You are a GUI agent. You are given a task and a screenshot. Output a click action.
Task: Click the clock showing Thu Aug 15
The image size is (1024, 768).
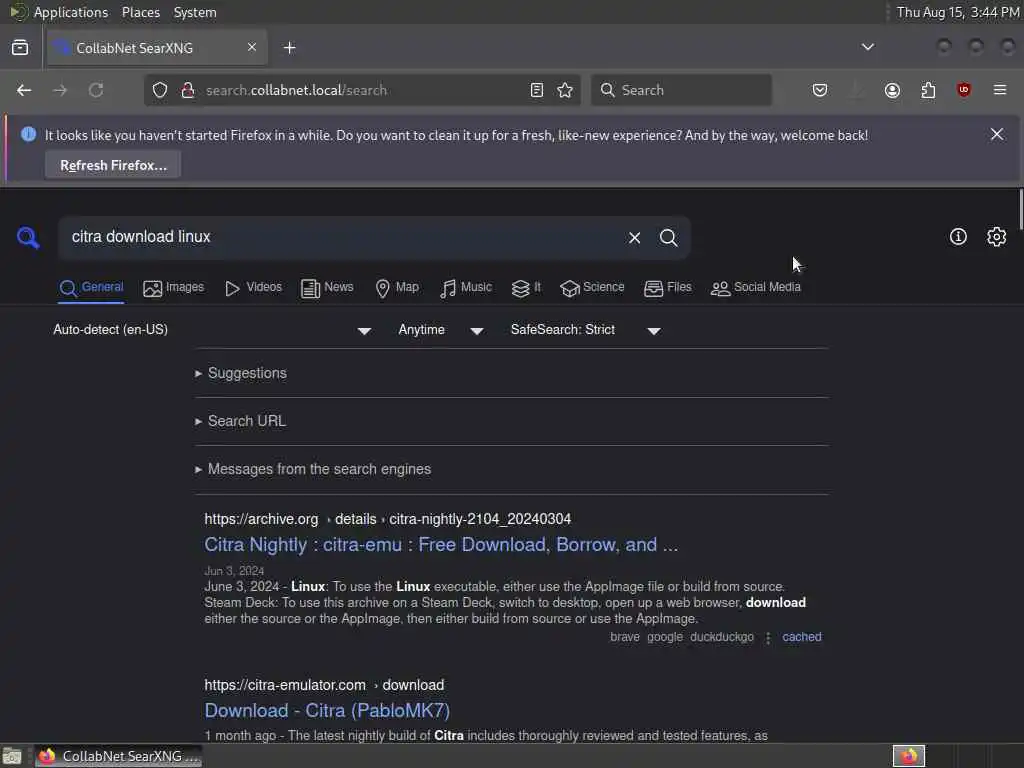(x=957, y=12)
